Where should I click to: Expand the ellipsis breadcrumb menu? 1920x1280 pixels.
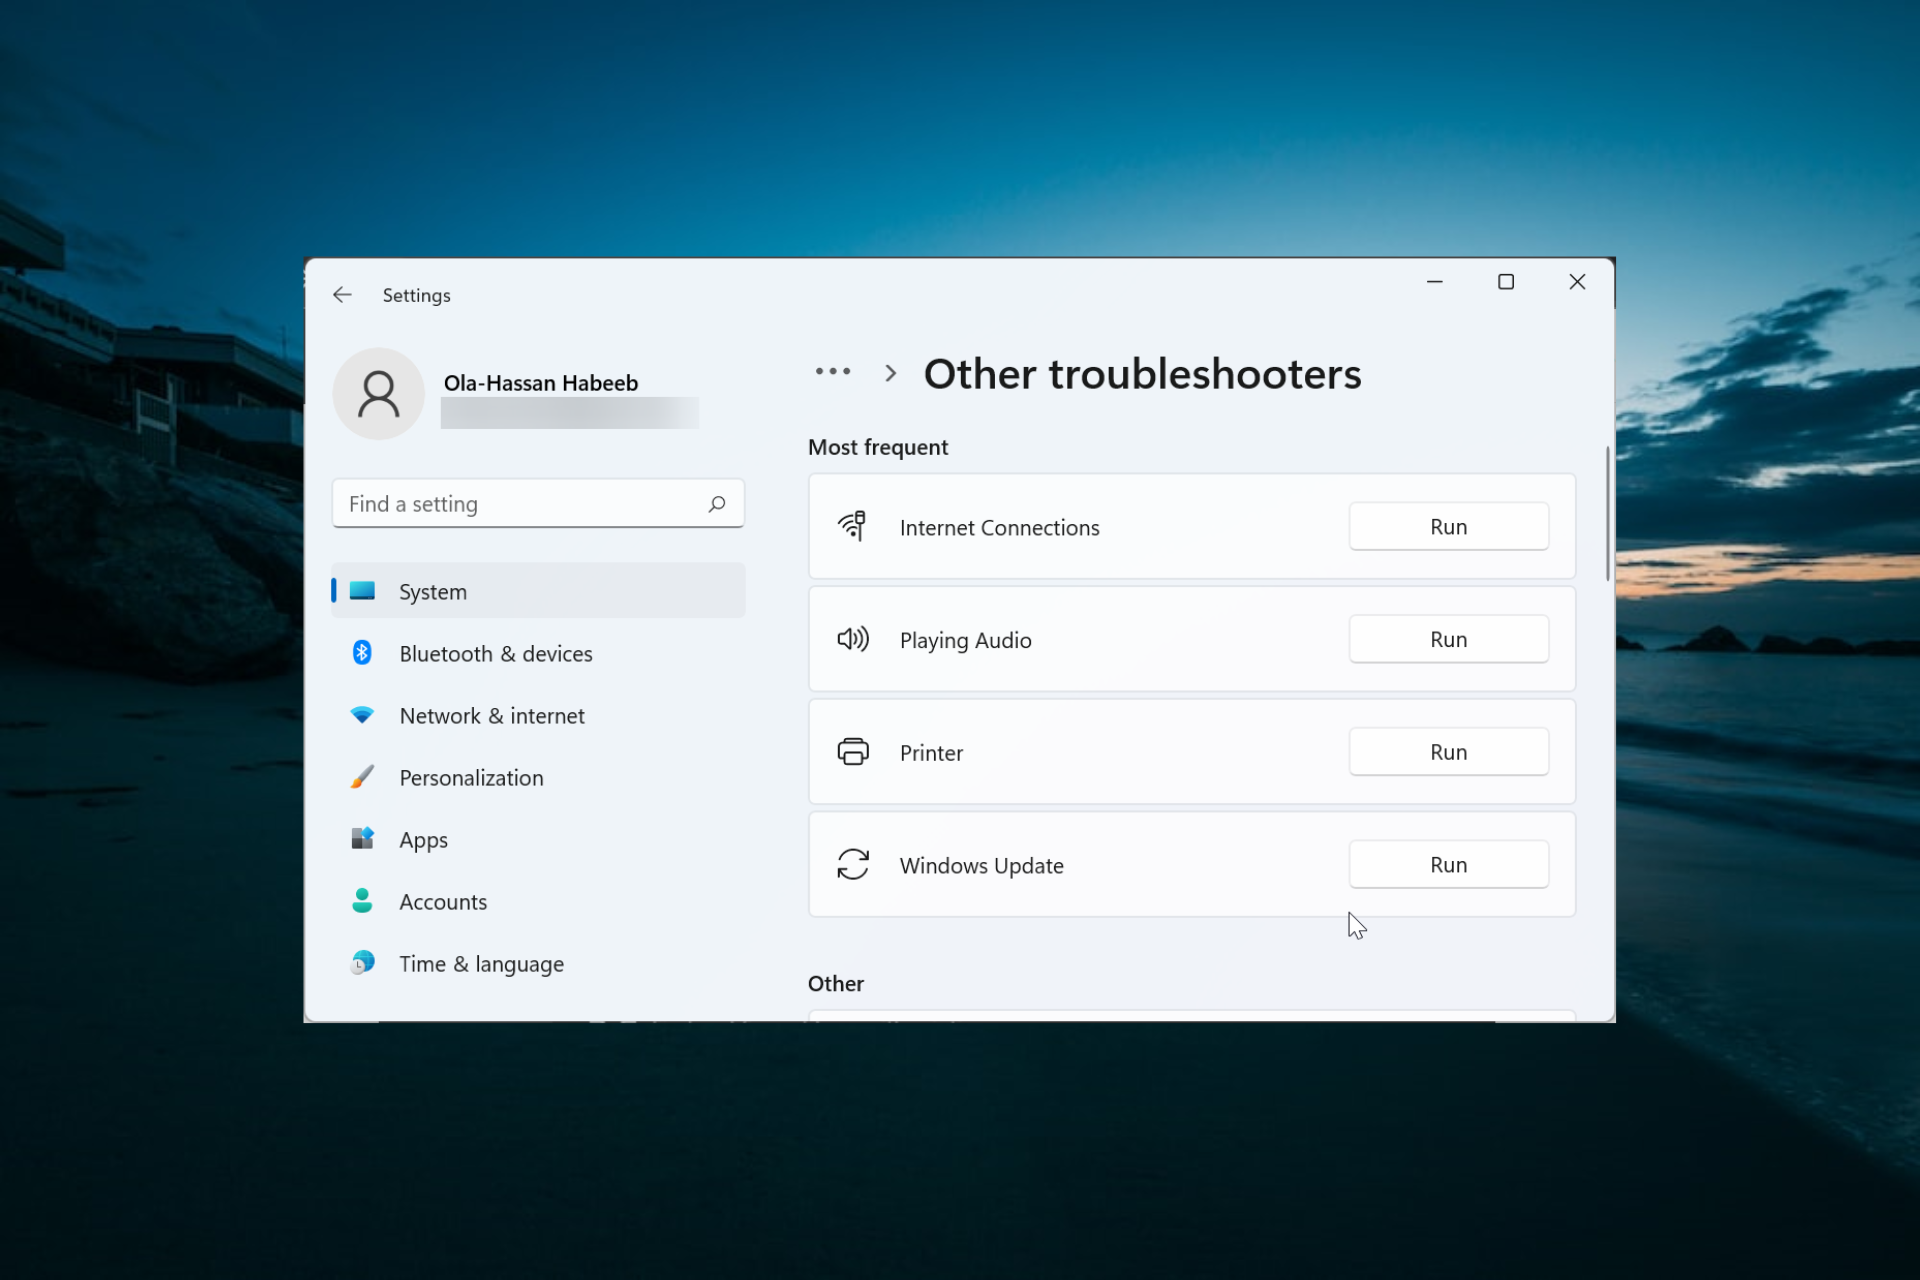click(x=831, y=373)
